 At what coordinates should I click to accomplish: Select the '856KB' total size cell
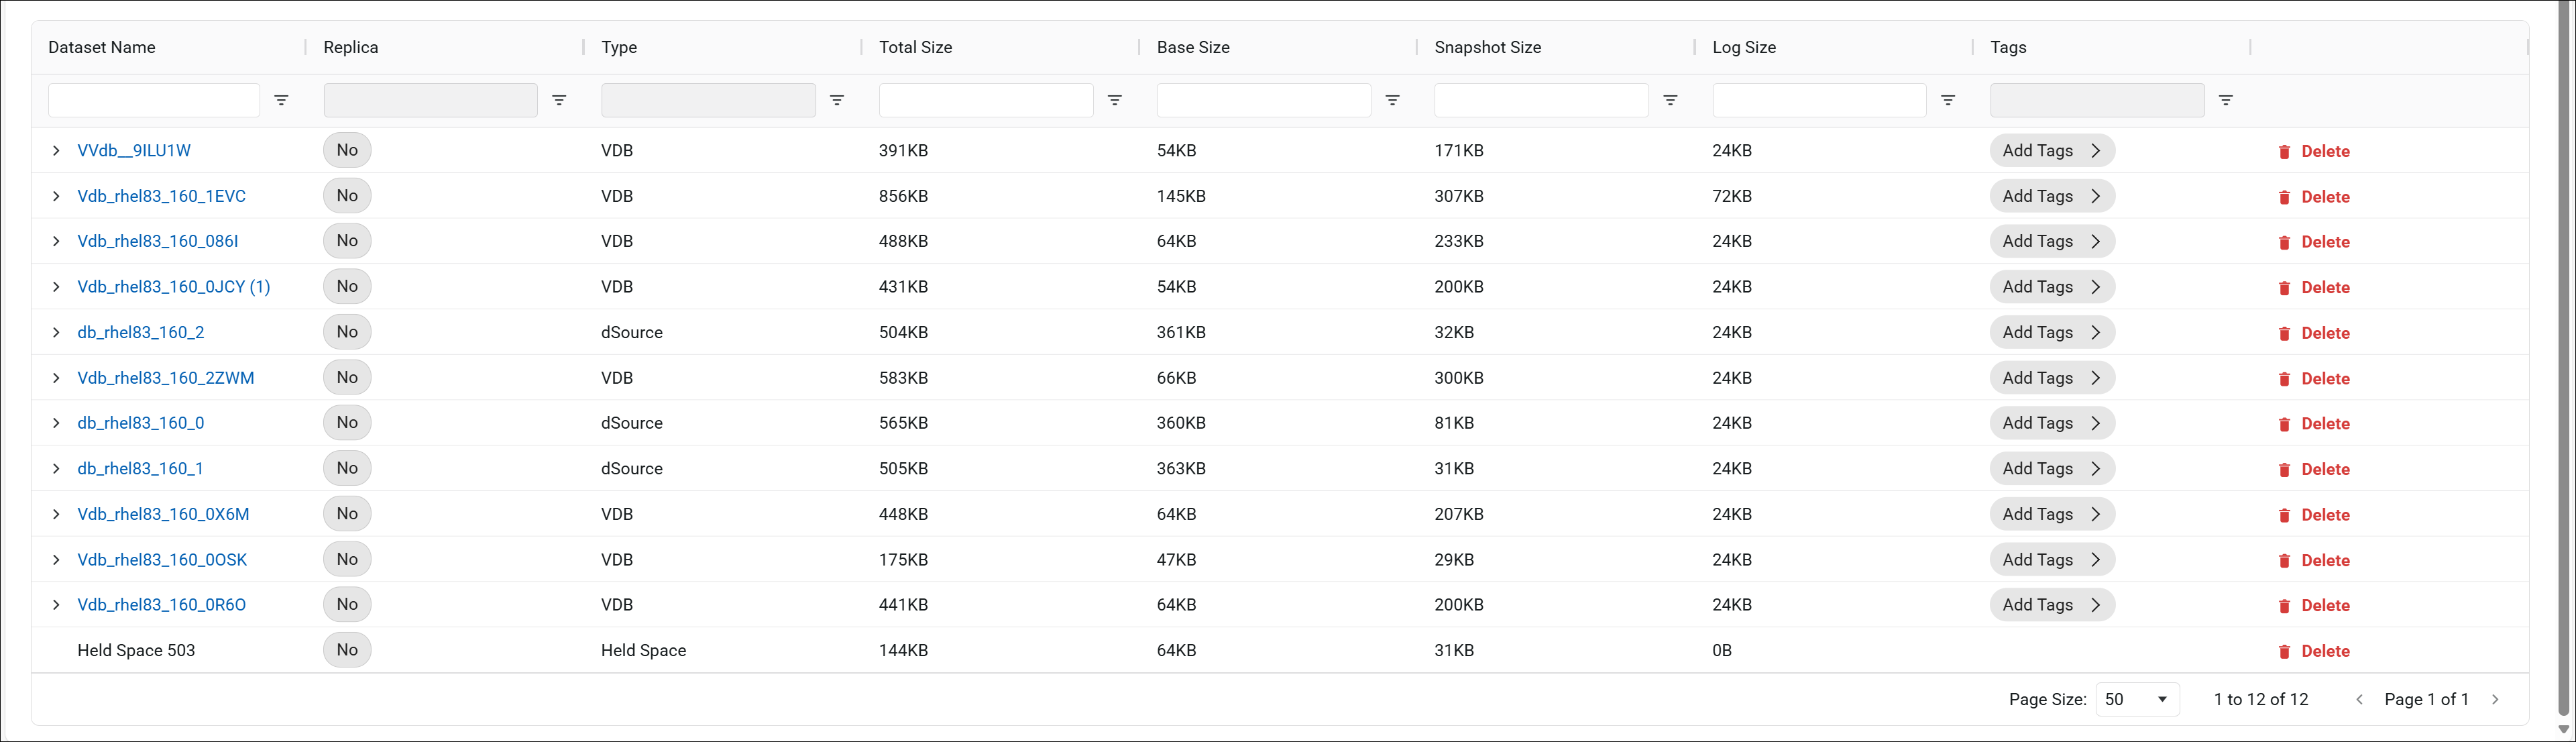[x=903, y=196]
